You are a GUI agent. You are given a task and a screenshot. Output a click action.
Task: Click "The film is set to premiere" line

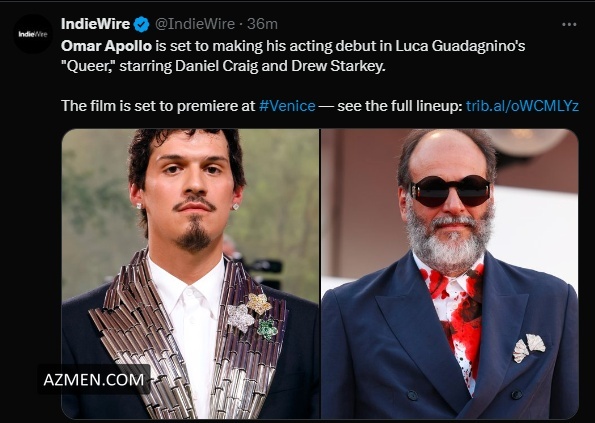click(158, 106)
